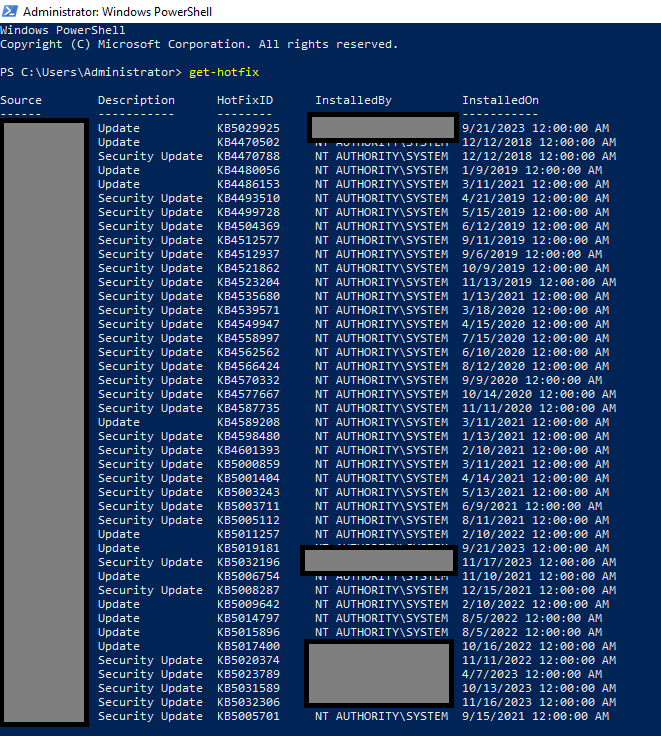Select hotfix ID KB4577667
Viewport: 661px width, 736px height.
point(248,394)
